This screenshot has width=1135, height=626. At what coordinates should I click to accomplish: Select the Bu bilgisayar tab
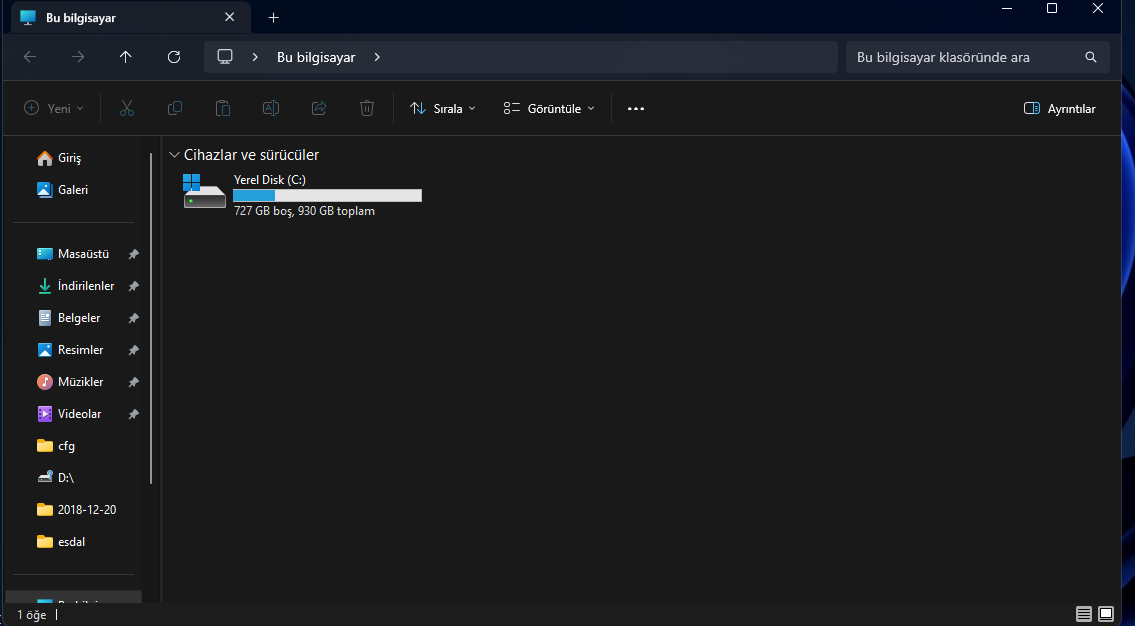pos(130,17)
